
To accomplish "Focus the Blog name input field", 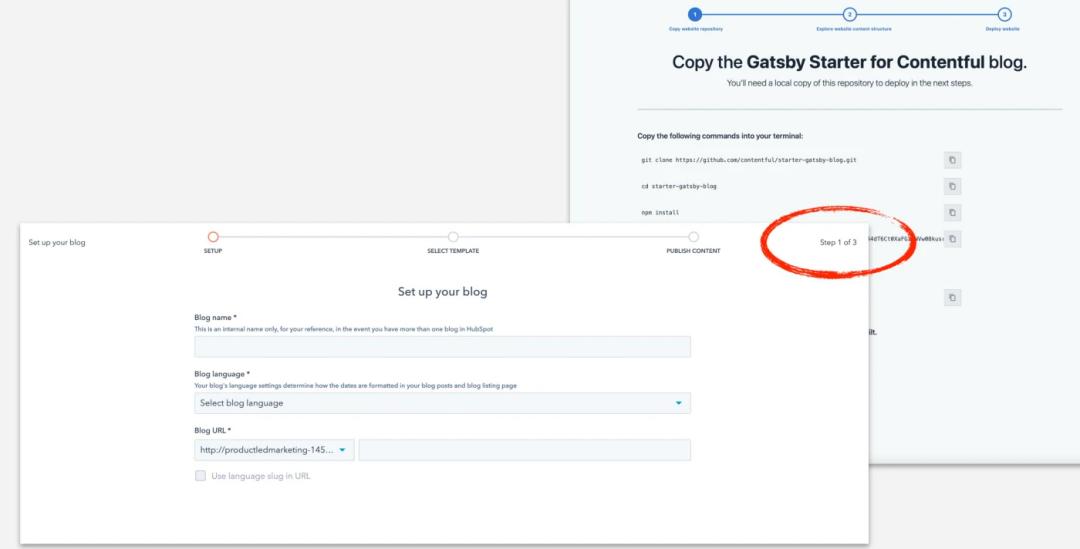I will click(x=442, y=346).
